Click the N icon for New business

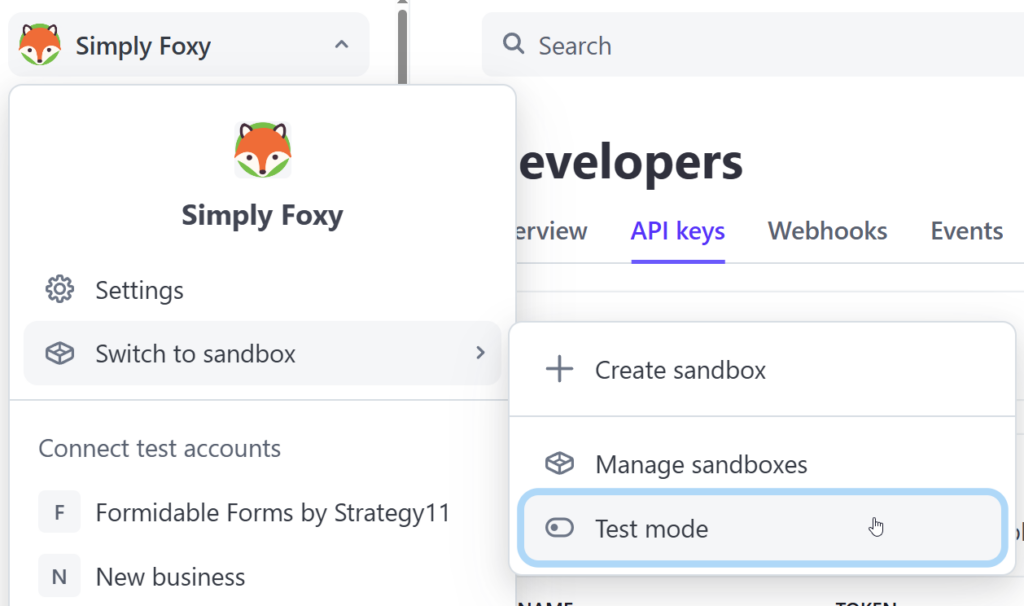point(59,576)
